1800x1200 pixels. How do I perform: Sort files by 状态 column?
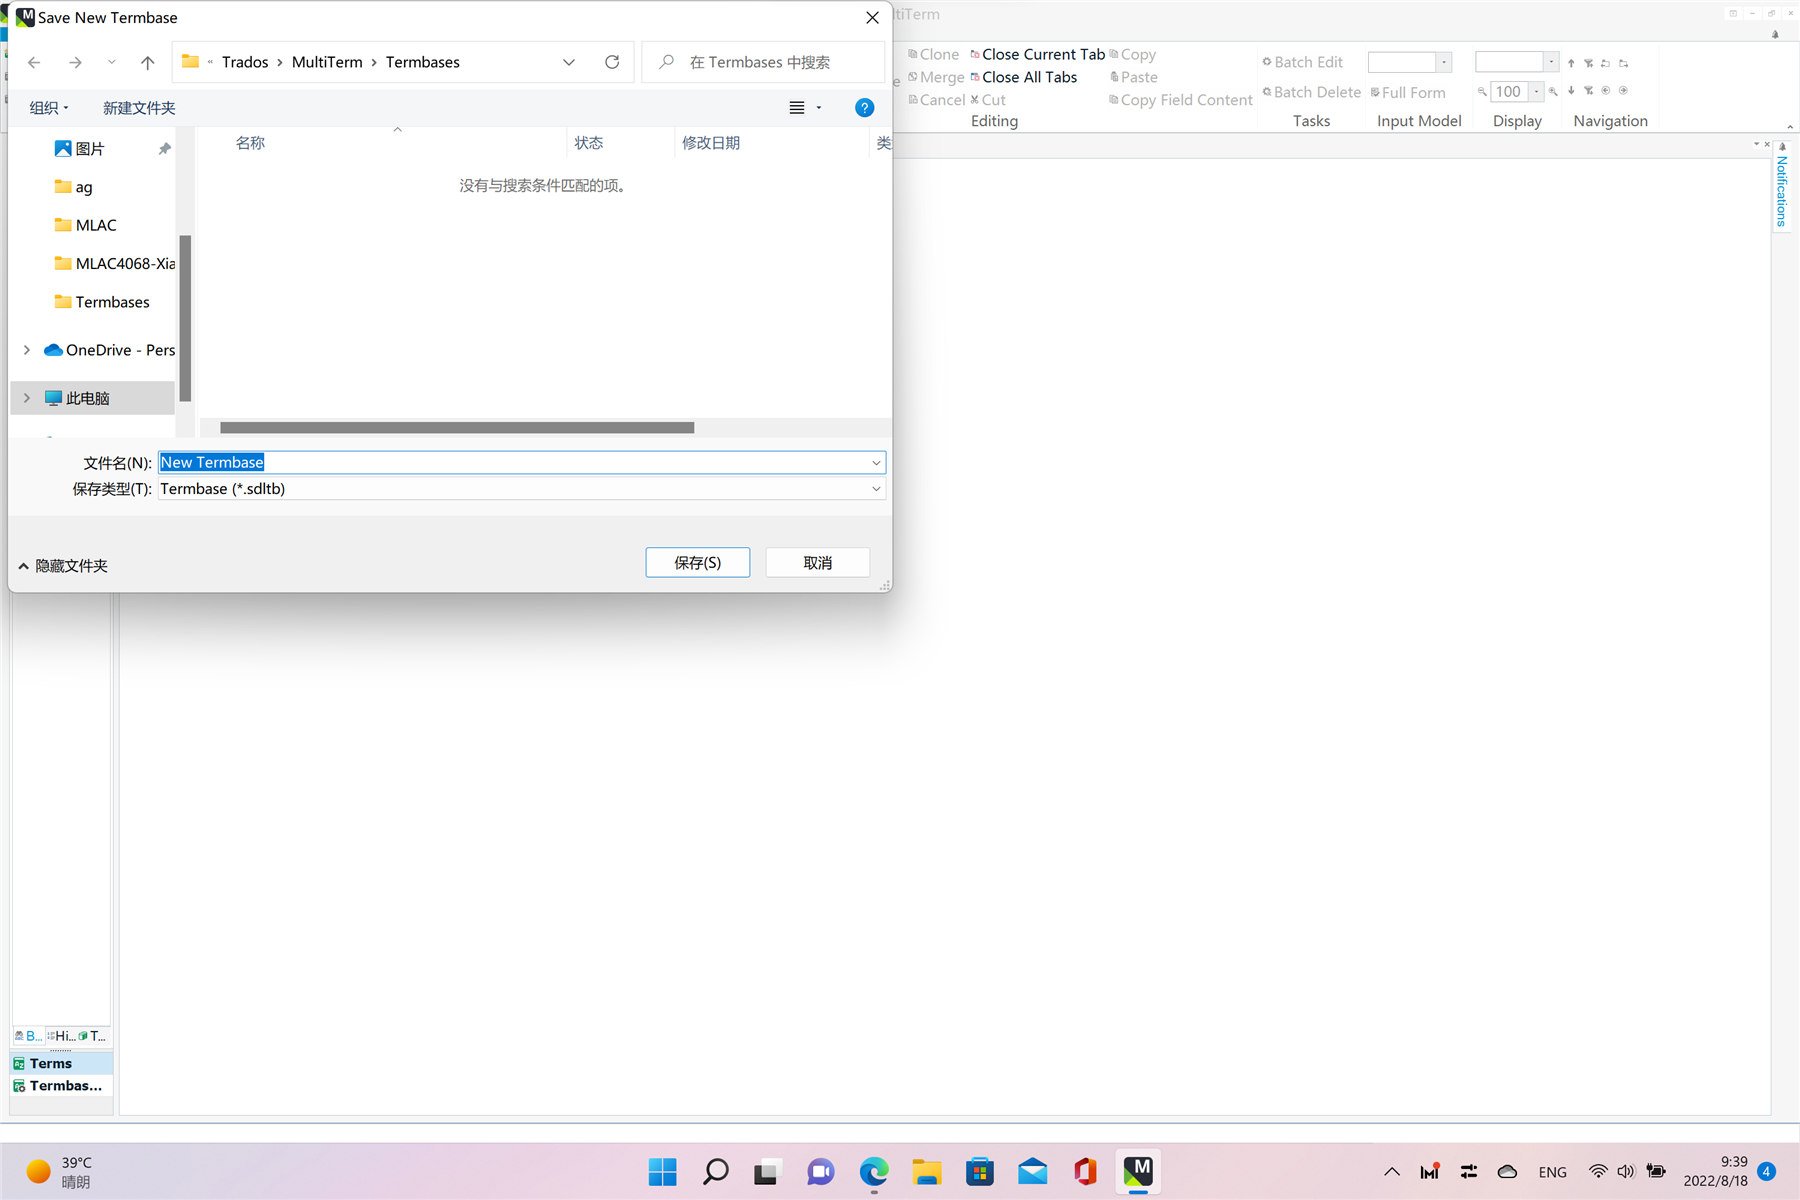(x=589, y=143)
